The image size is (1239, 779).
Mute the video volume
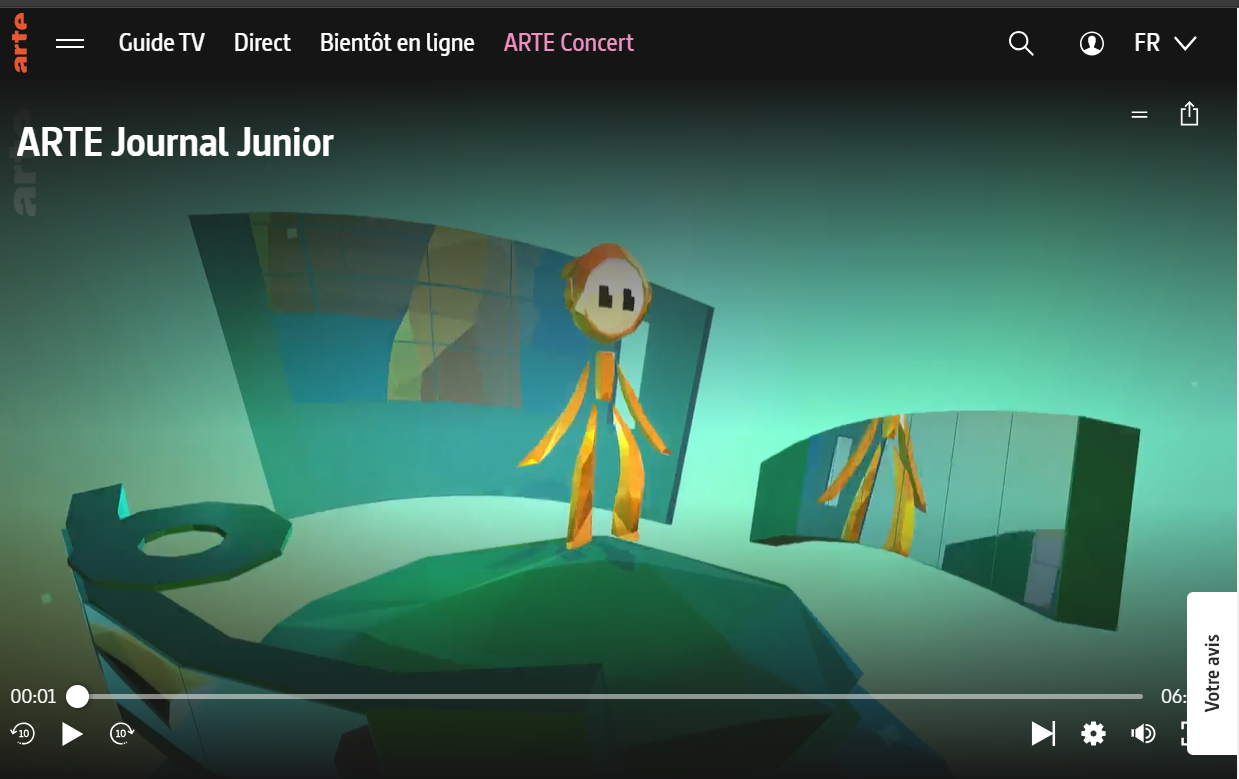click(1143, 734)
